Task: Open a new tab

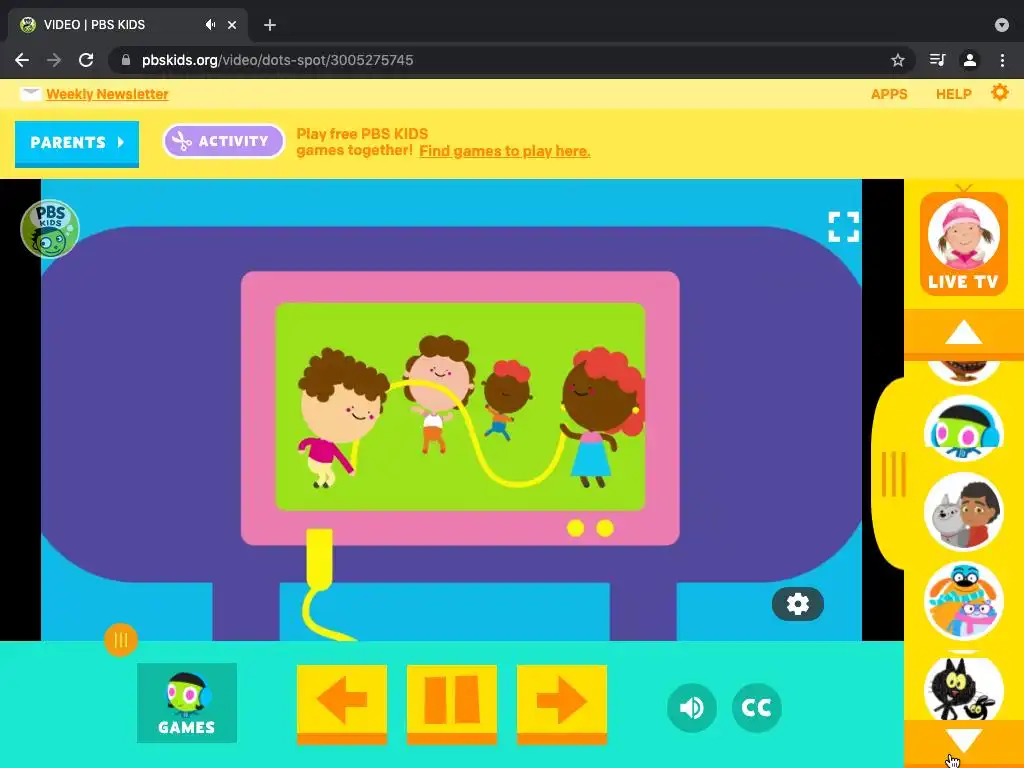Action: point(270,25)
